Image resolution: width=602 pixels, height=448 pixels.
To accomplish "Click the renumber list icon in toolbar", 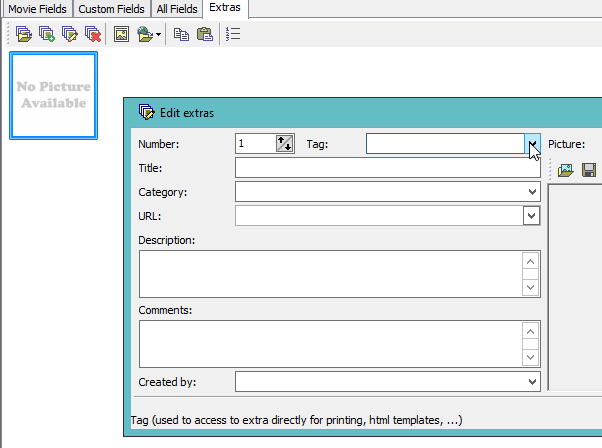I will (x=233, y=35).
